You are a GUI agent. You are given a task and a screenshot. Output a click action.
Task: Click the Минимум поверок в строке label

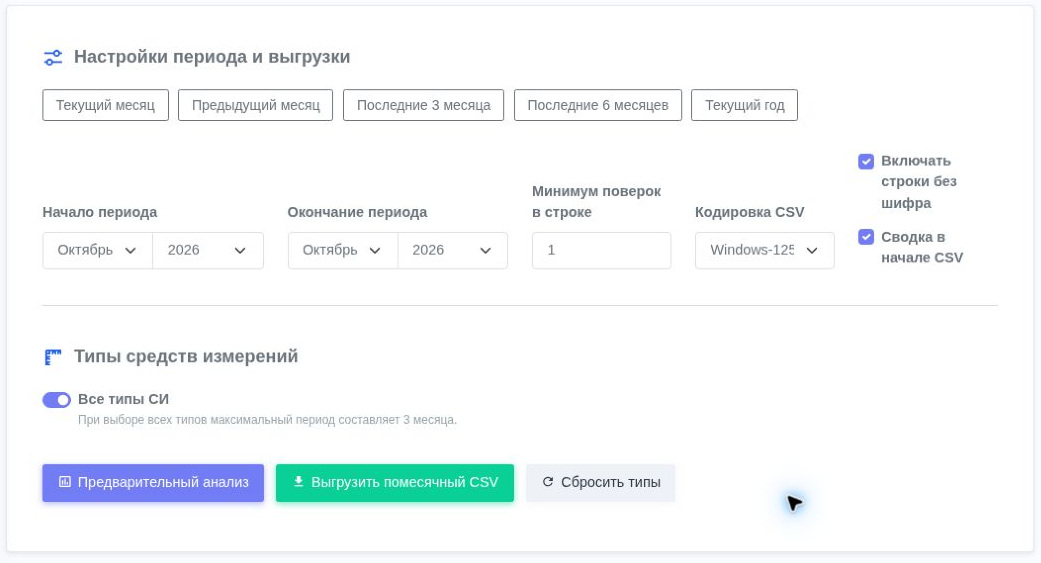tap(596, 202)
